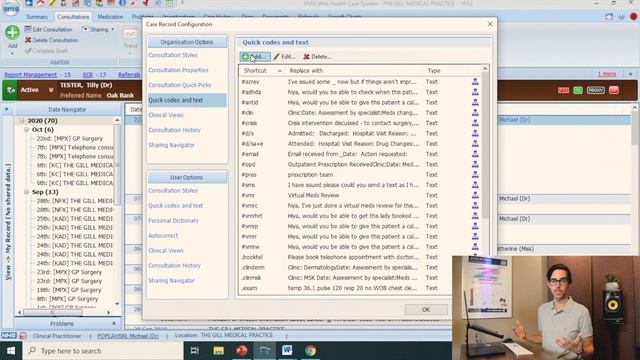Open the Sharing dropdown in the ribbon
Screen dimensions: 640x360
pyautogui.click(x=98, y=29)
